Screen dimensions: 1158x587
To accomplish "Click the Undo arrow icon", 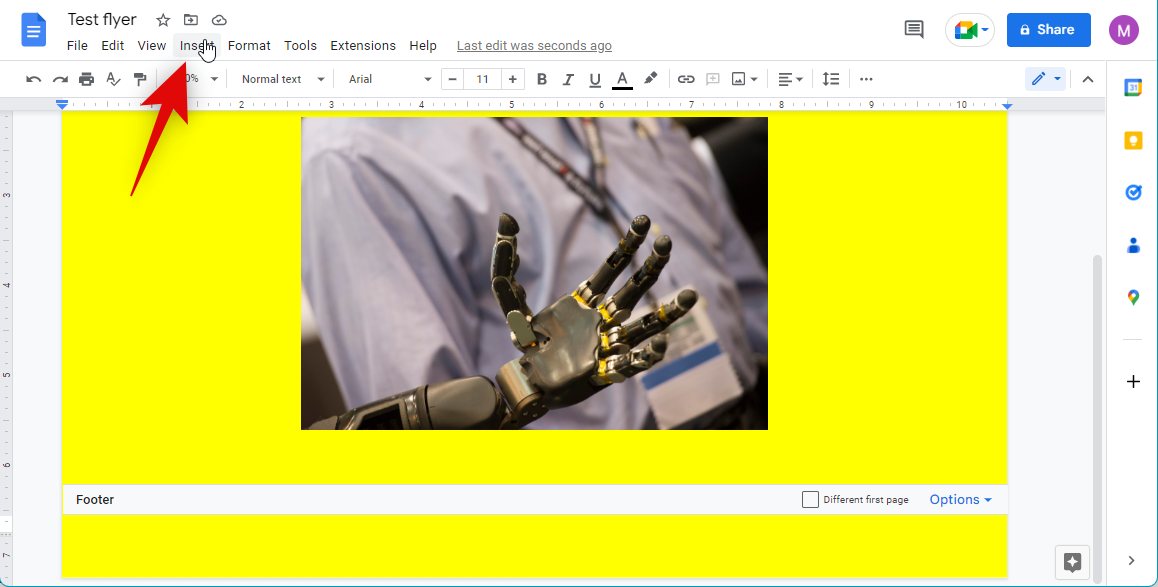I will (33, 79).
